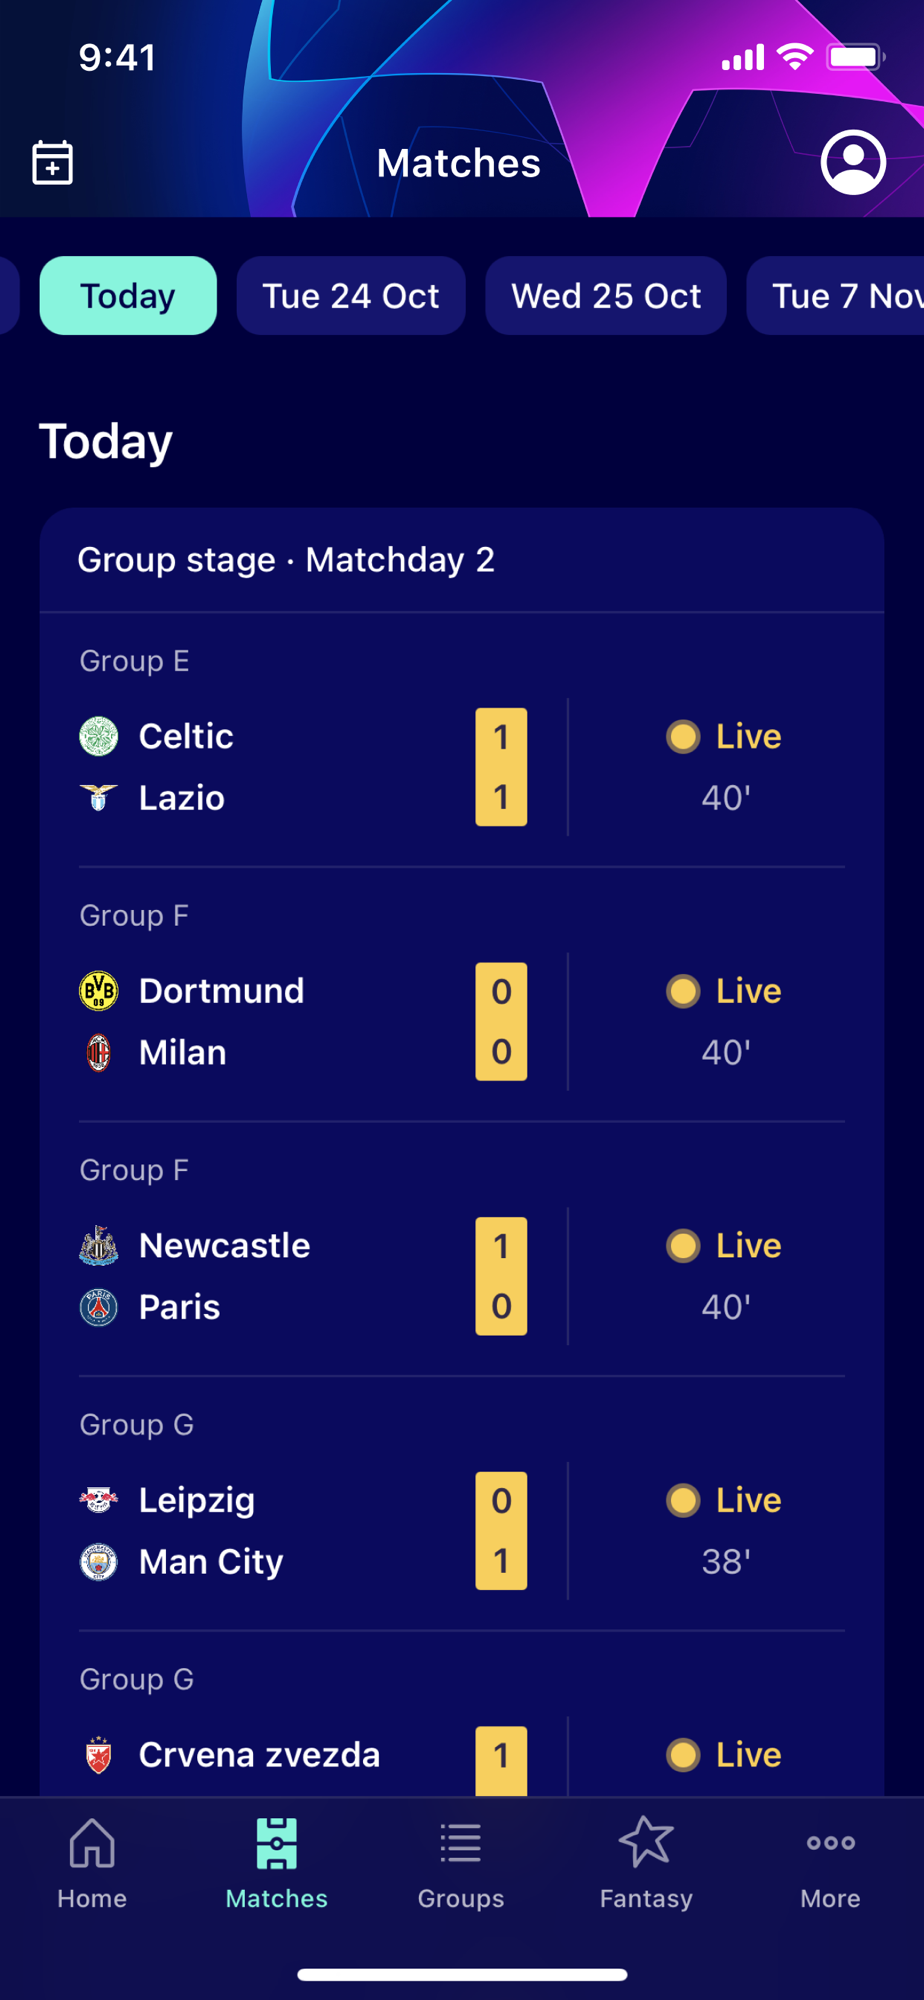Screen dimensions: 924x2000
Task: Select the Today date filter
Action: [128, 296]
